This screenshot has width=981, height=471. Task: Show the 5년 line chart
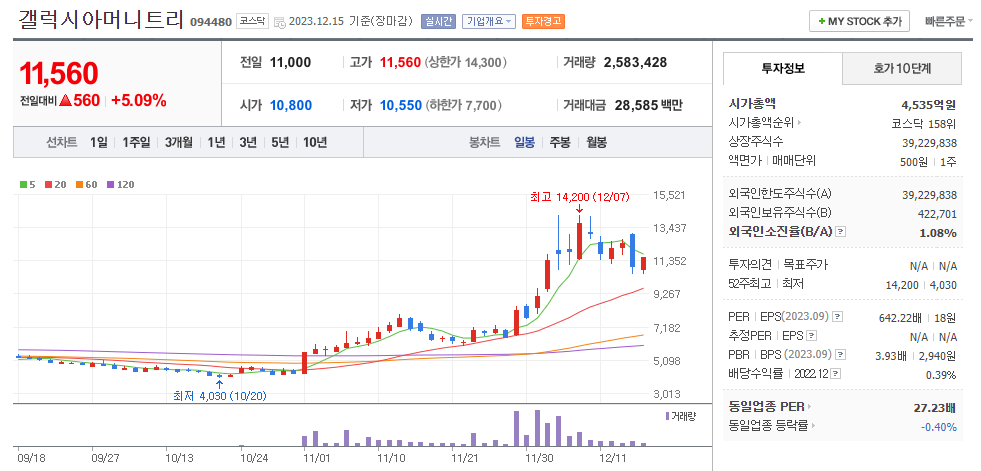pyautogui.click(x=280, y=142)
